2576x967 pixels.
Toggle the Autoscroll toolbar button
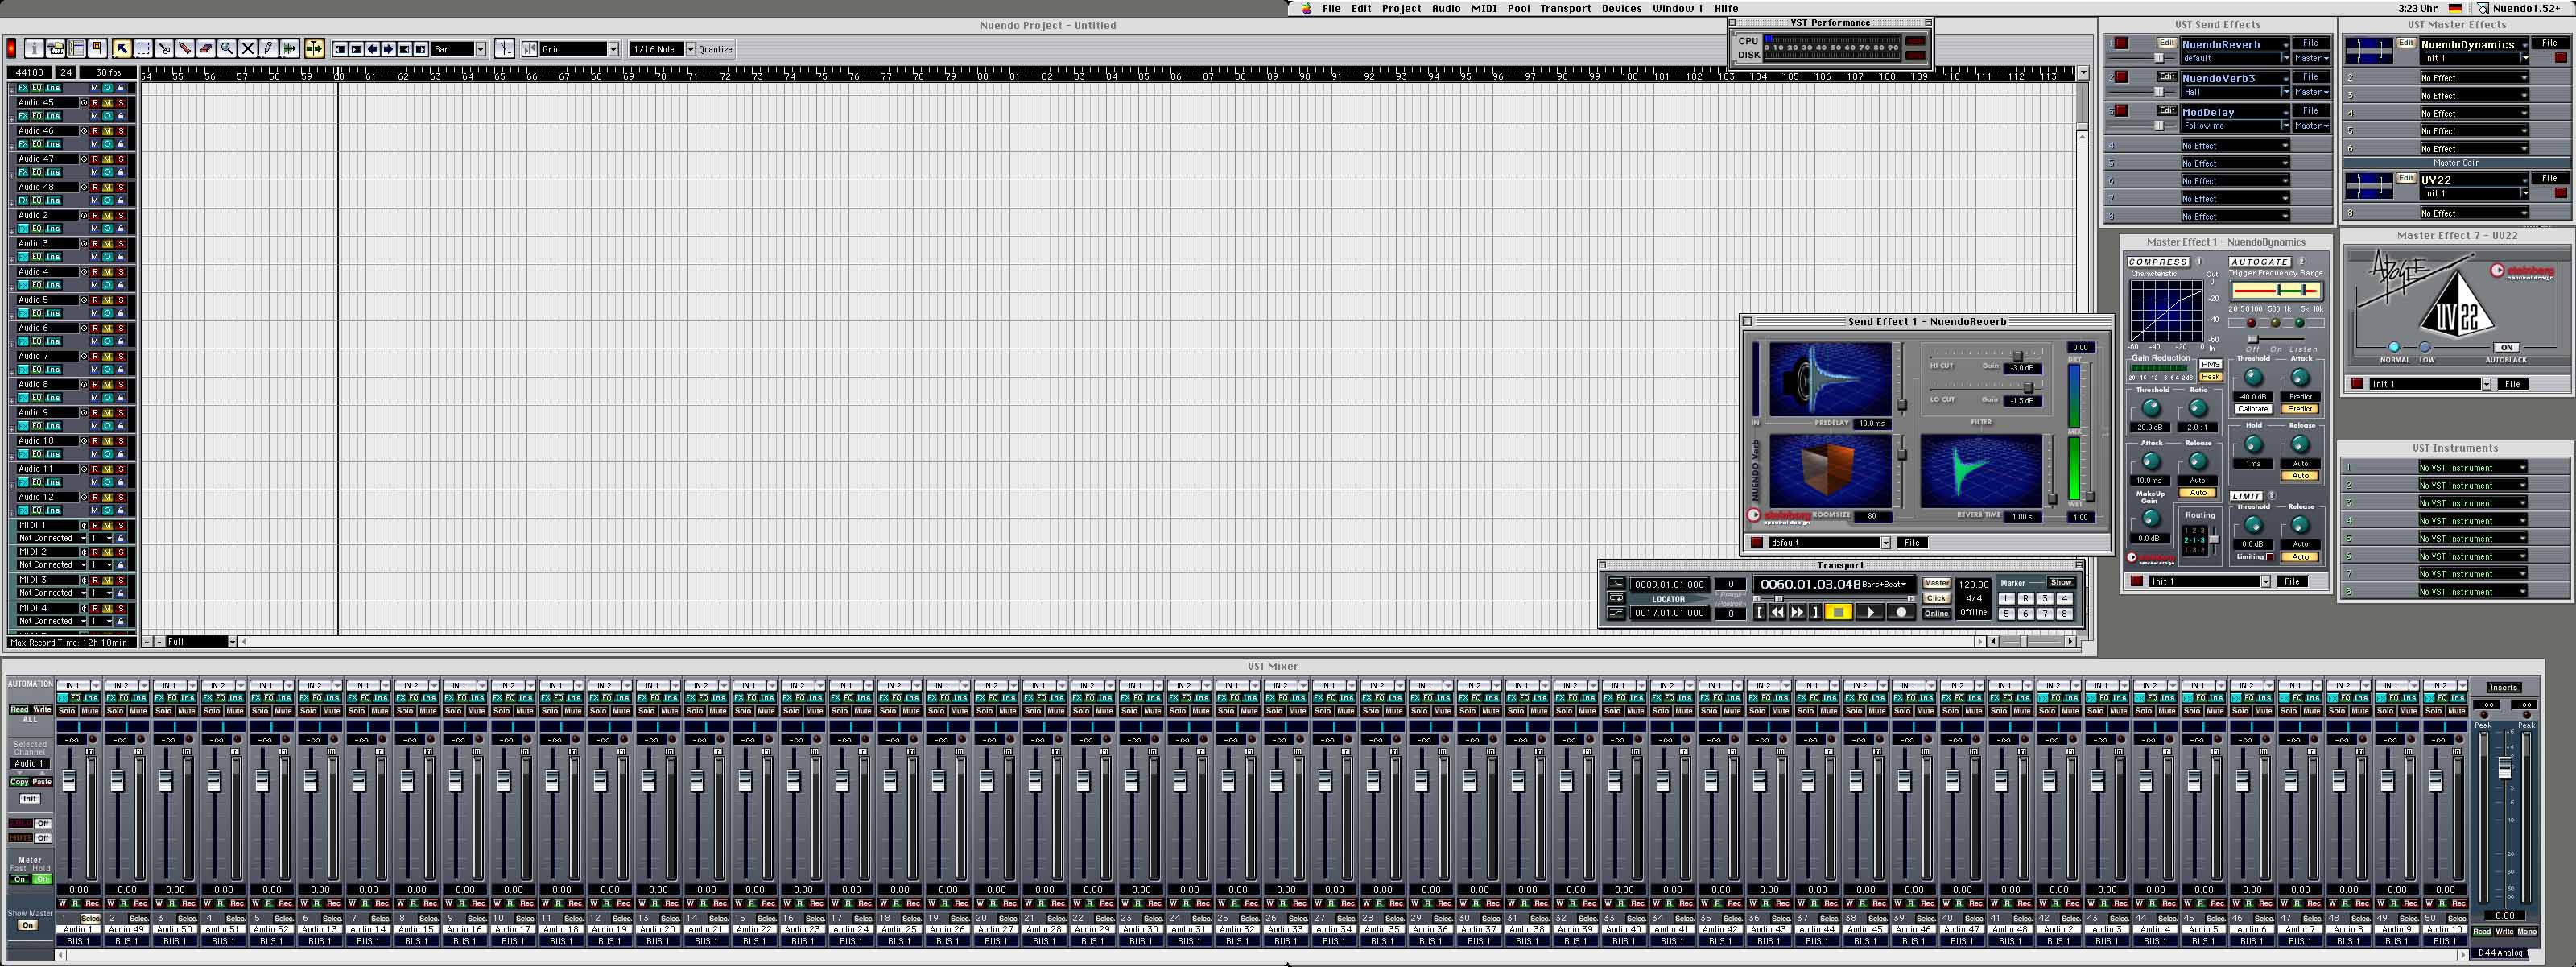(314, 48)
